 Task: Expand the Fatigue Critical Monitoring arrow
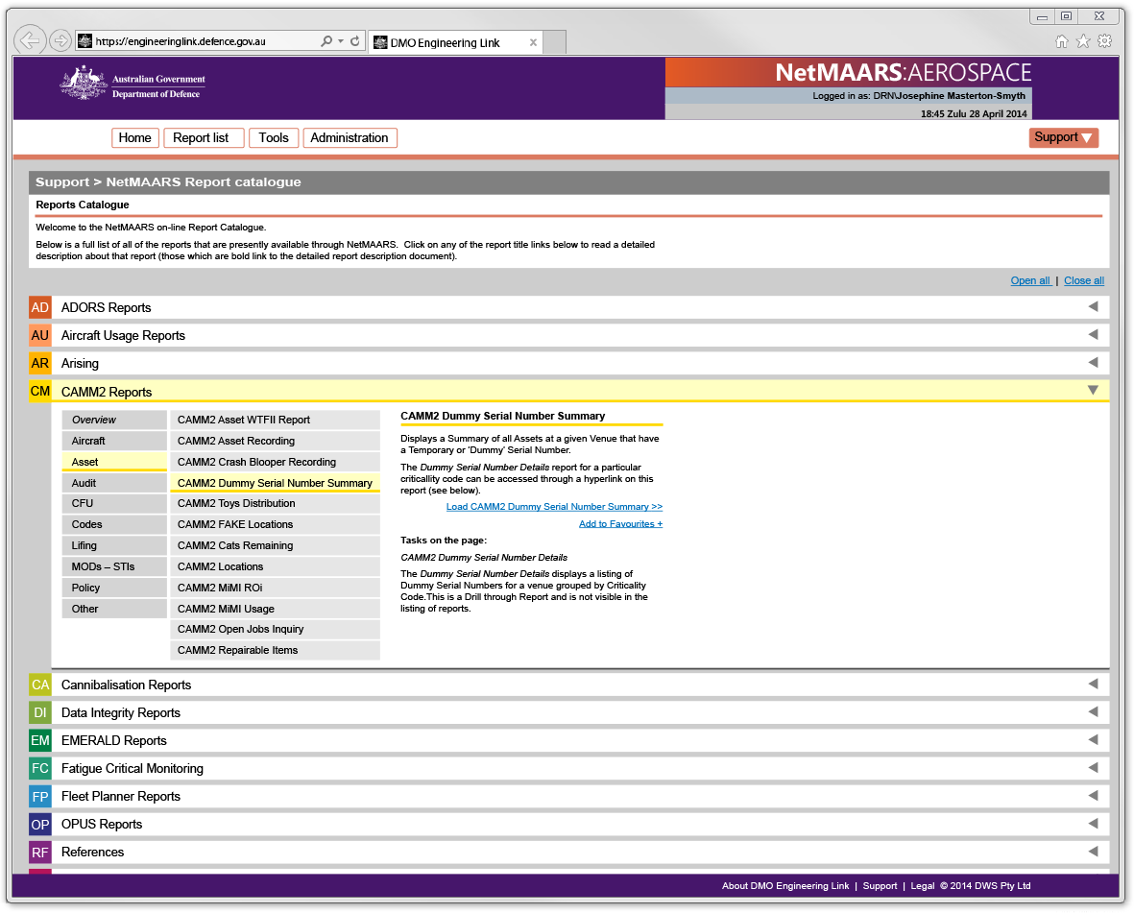(1093, 768)
